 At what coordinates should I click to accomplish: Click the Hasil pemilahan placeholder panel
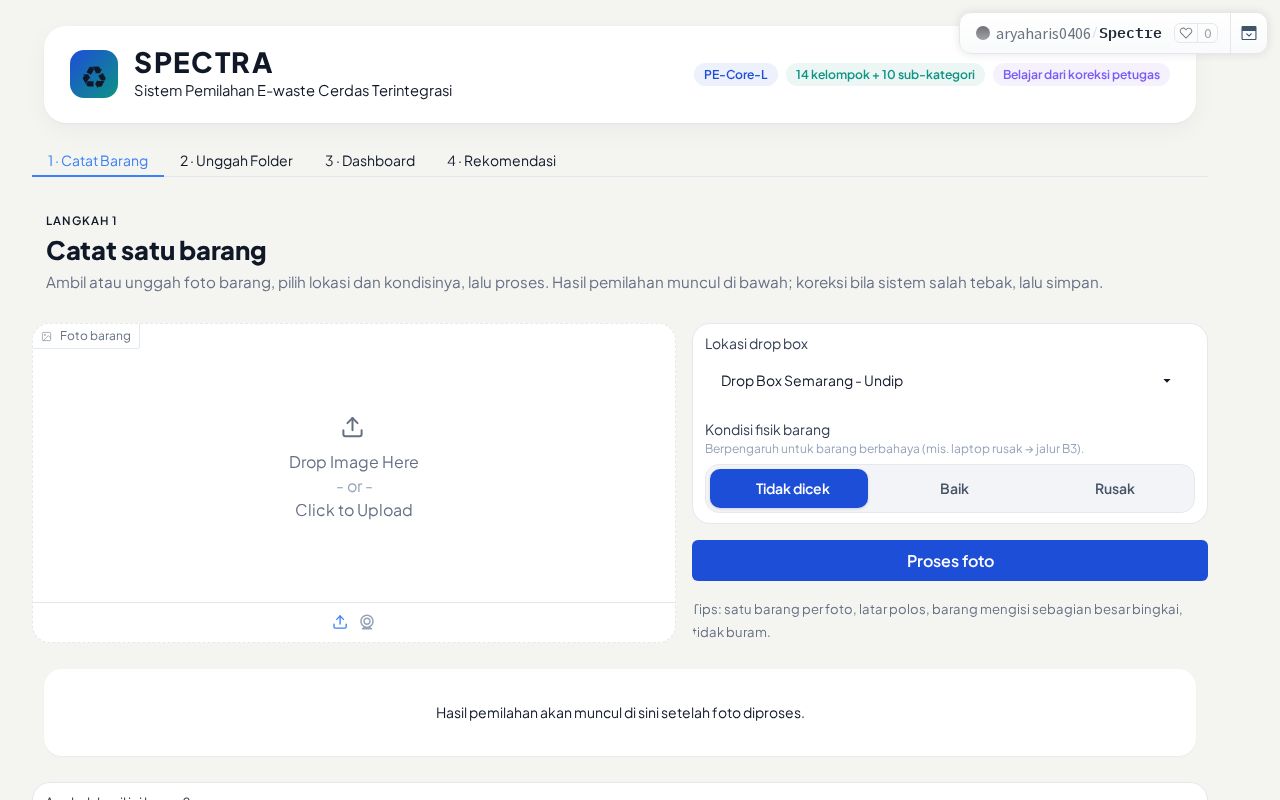click(x=620, y=713)
